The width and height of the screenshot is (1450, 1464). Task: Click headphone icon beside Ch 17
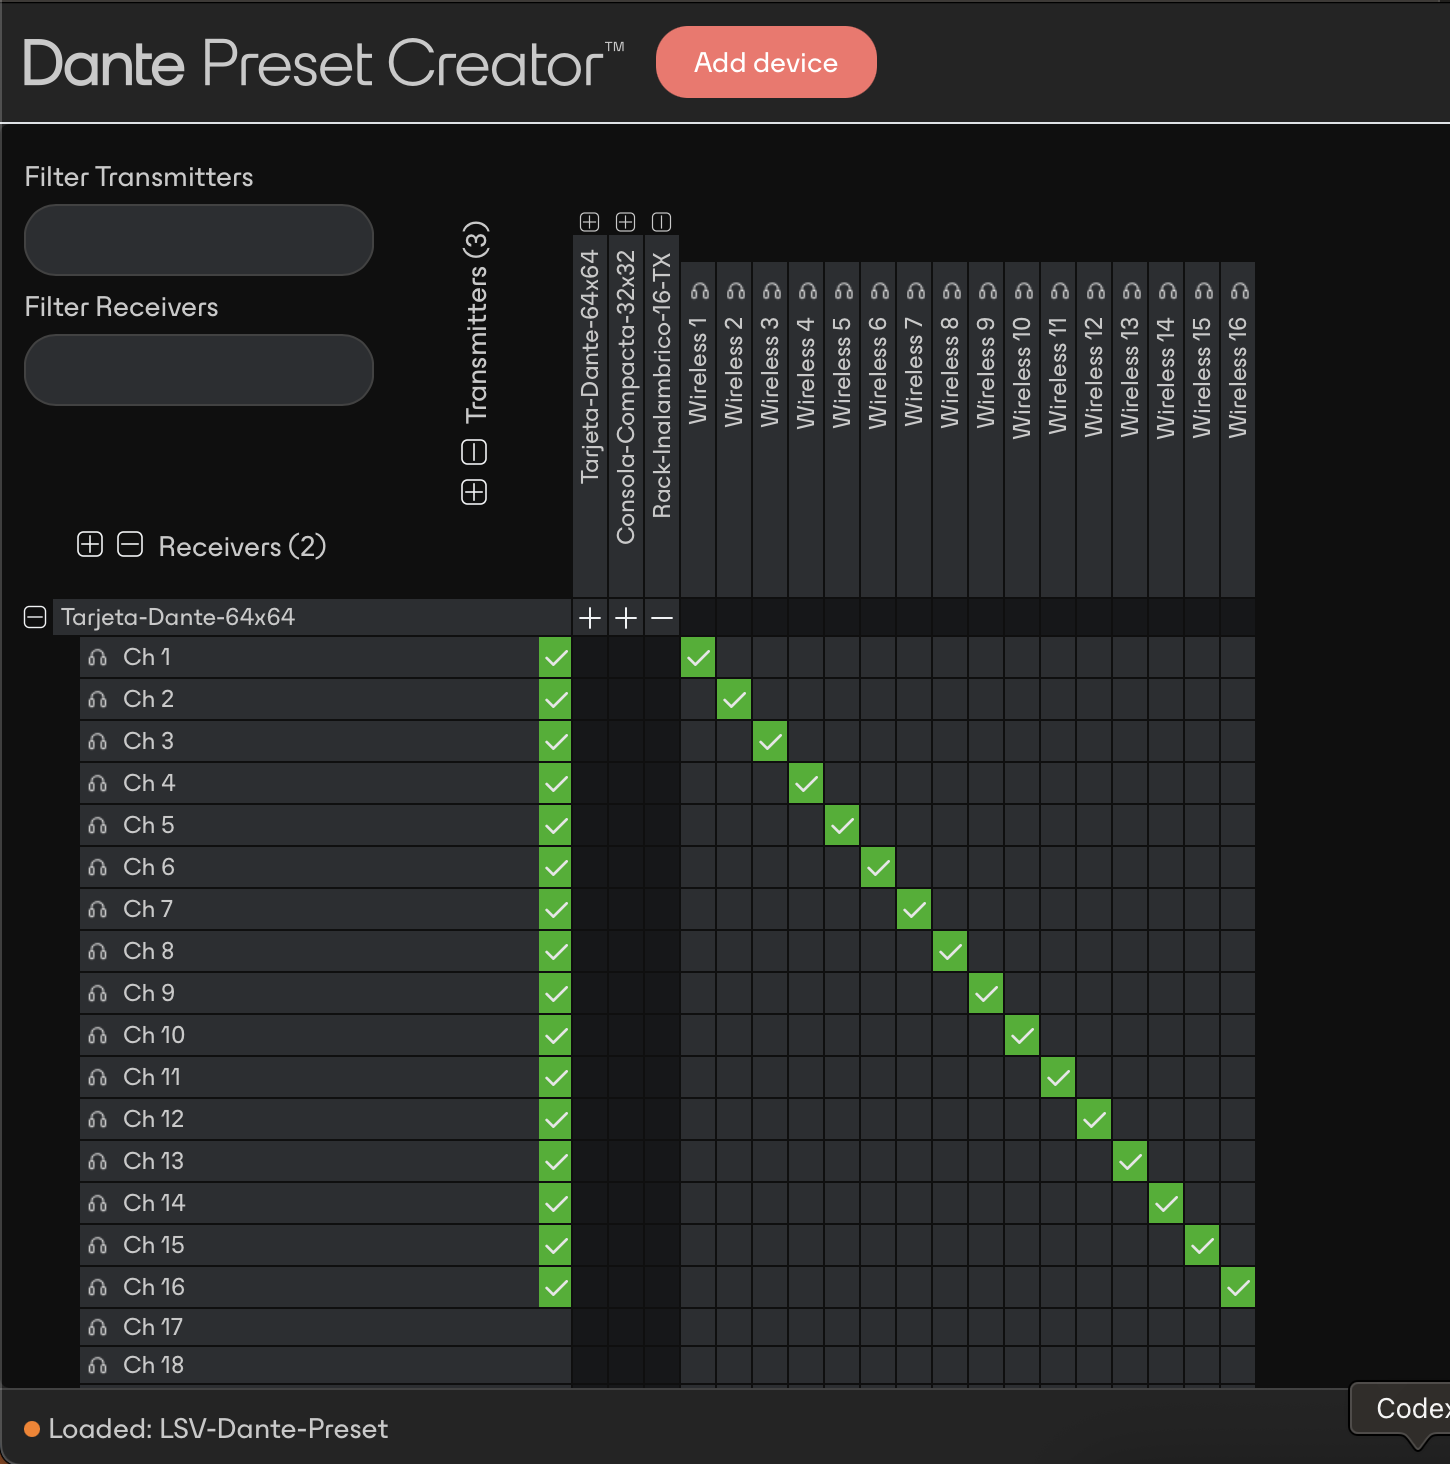pyautogui.click(x=97, y=1328)
